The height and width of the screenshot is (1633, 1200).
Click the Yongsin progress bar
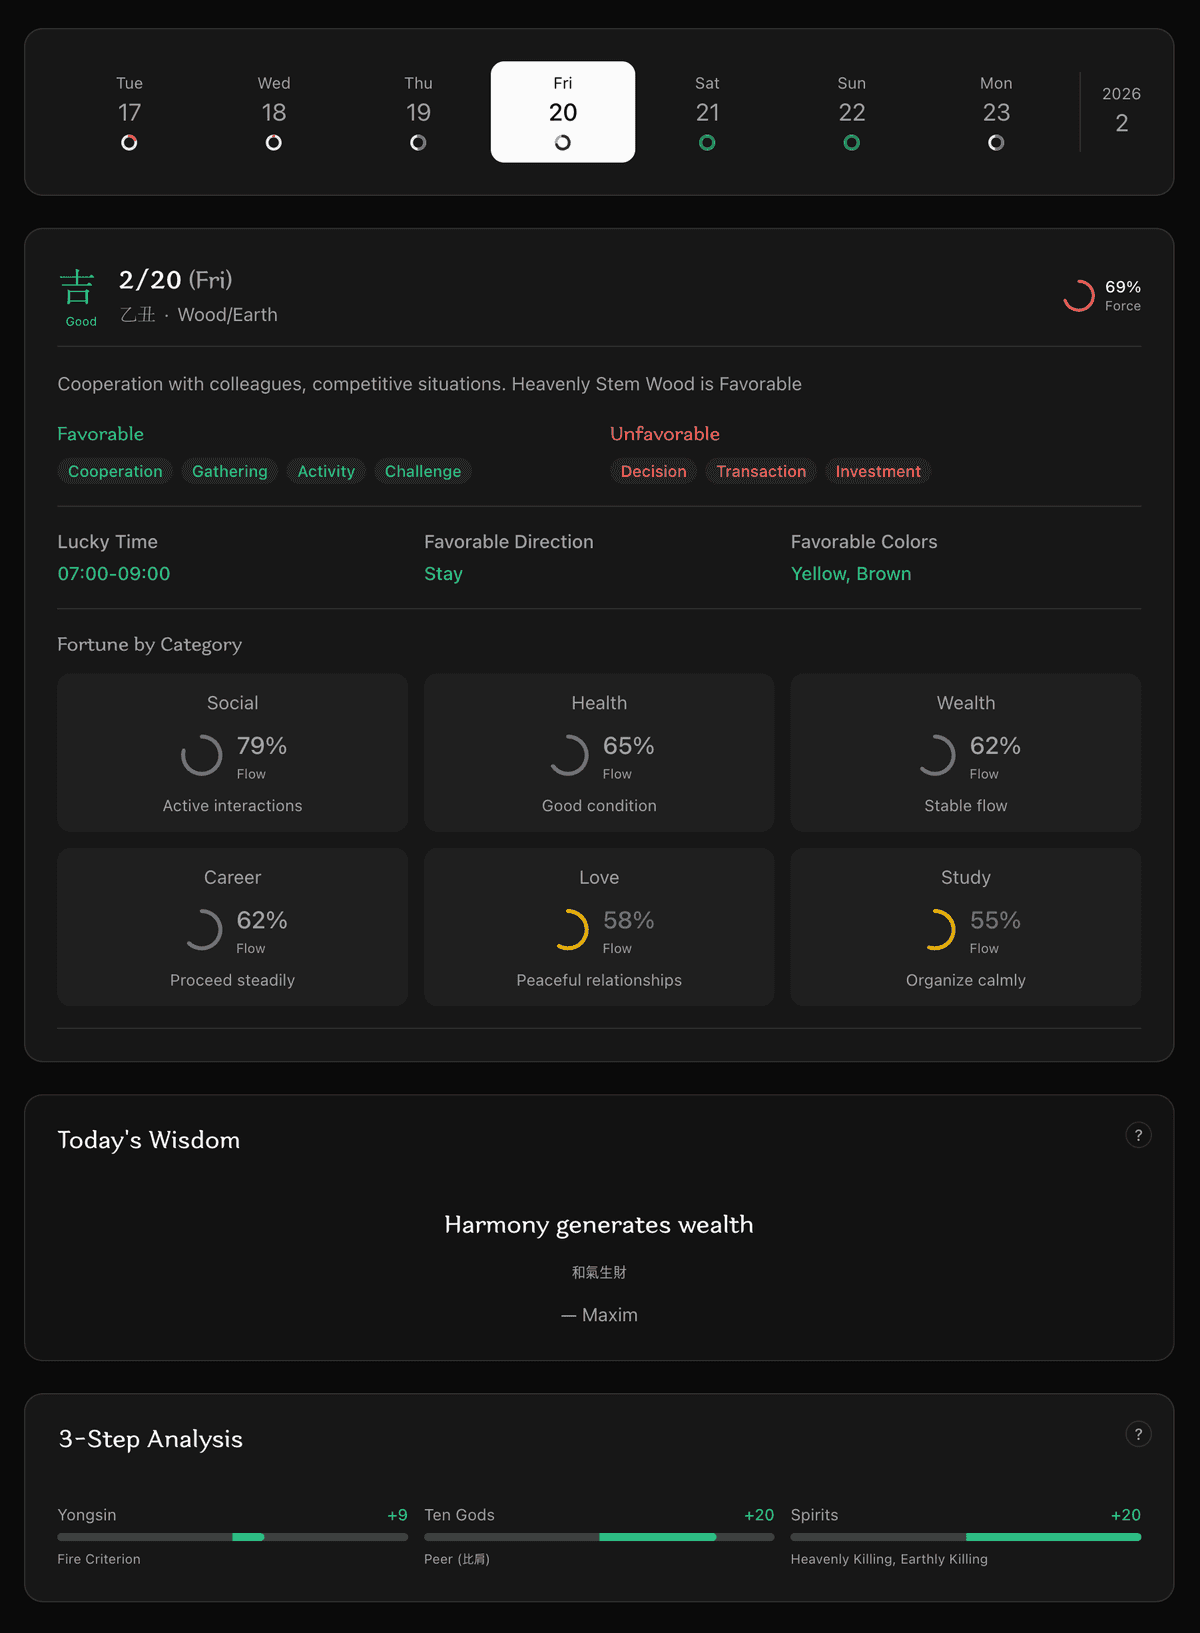[232, 1537]
